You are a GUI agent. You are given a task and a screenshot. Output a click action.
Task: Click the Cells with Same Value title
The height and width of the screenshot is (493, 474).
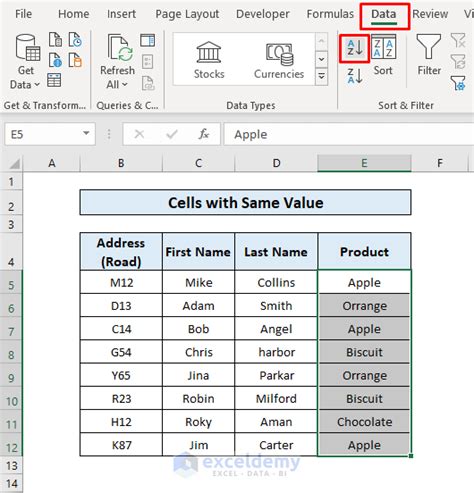tap(246, 202)
